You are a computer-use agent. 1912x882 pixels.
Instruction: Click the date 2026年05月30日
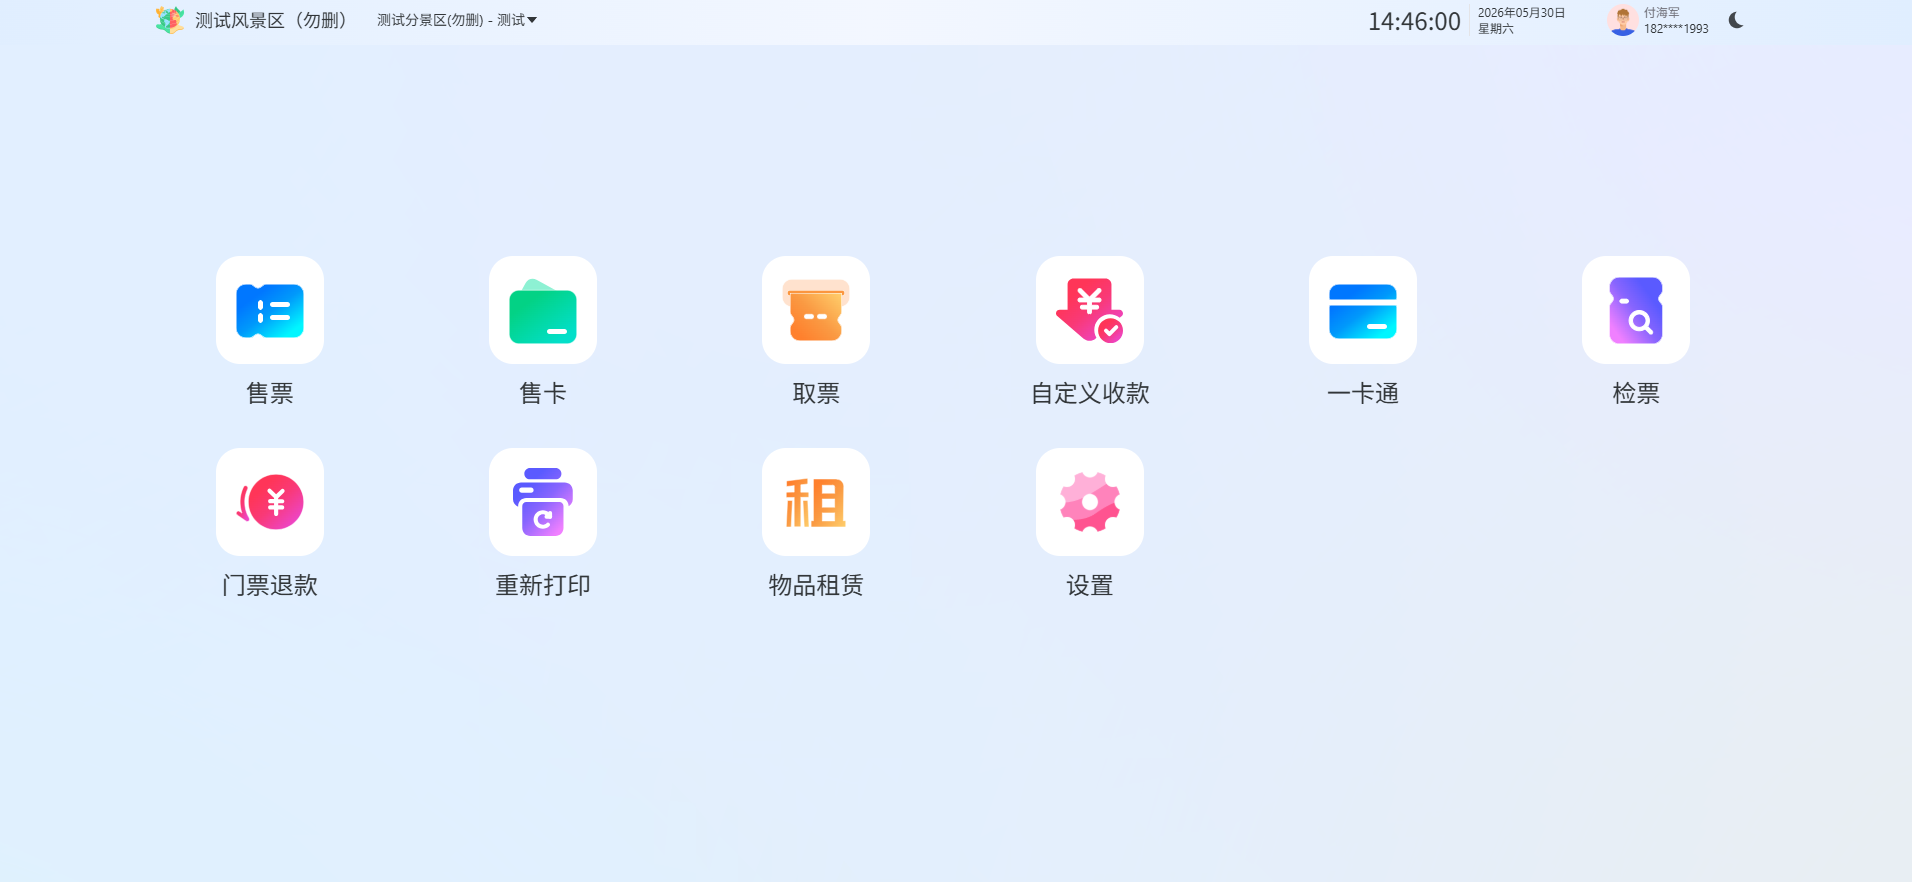(x=1521, y=13)
